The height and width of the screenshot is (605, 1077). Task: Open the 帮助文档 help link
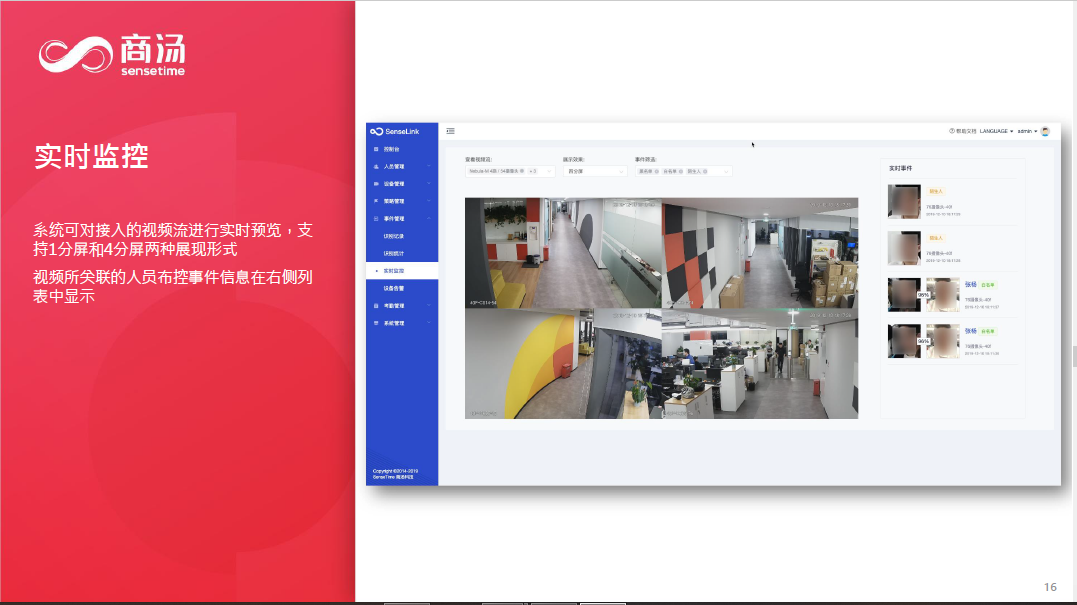pyautogui.click(x=966, y=131)
